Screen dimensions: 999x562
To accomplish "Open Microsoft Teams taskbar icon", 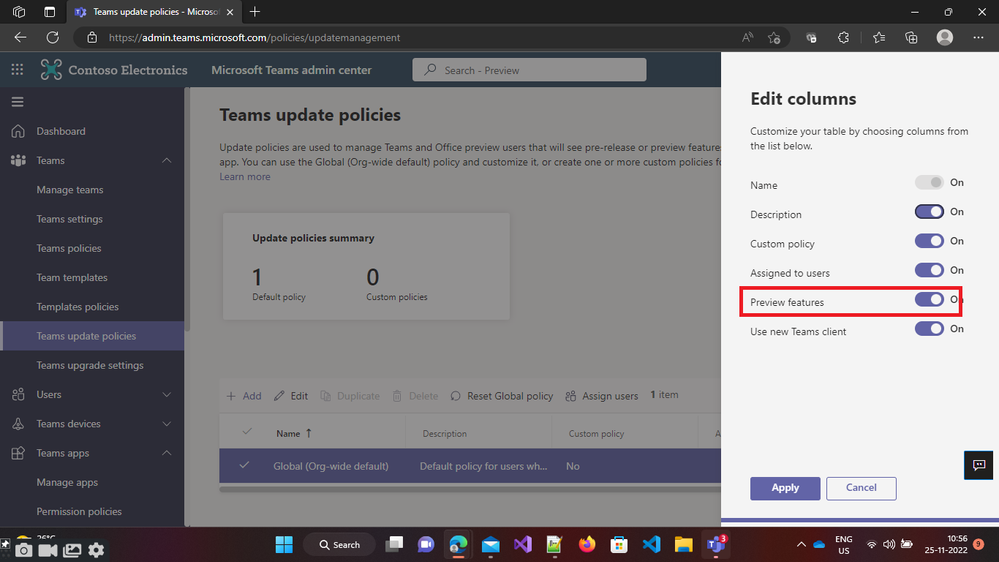I will tap(716, 545).
